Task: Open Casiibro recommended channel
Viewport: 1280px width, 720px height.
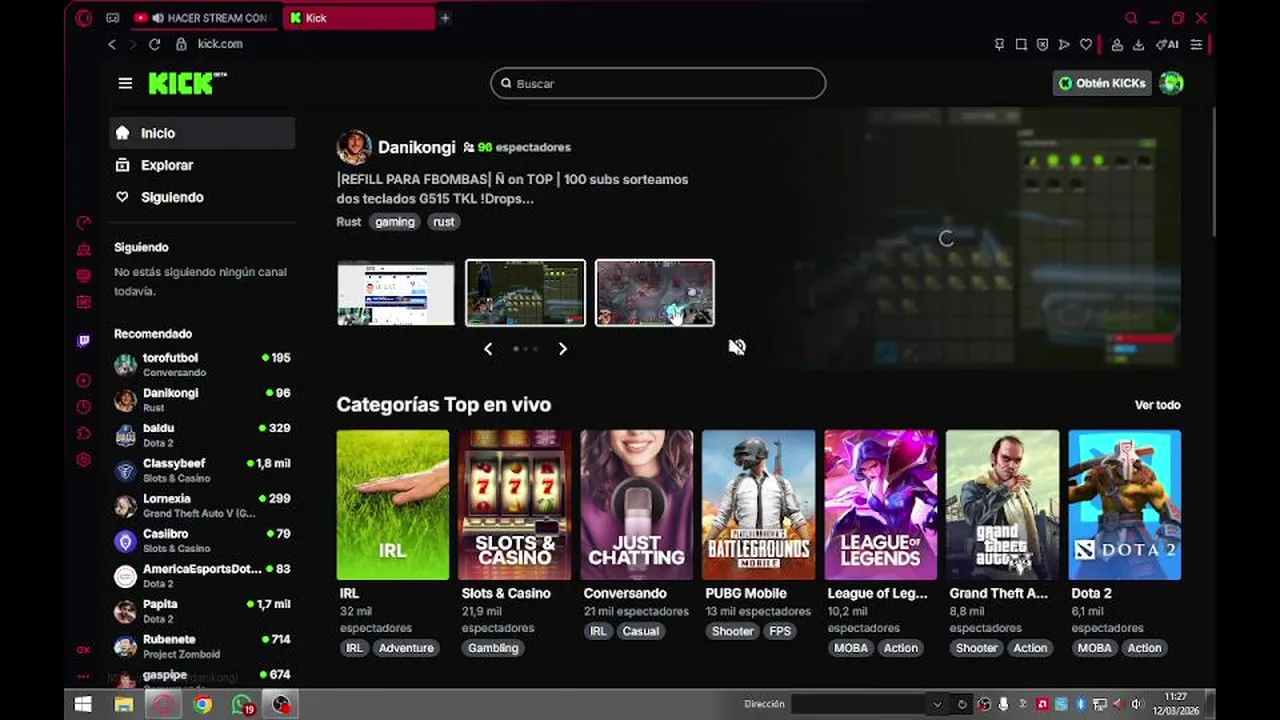Action: (x=202, y=540)
